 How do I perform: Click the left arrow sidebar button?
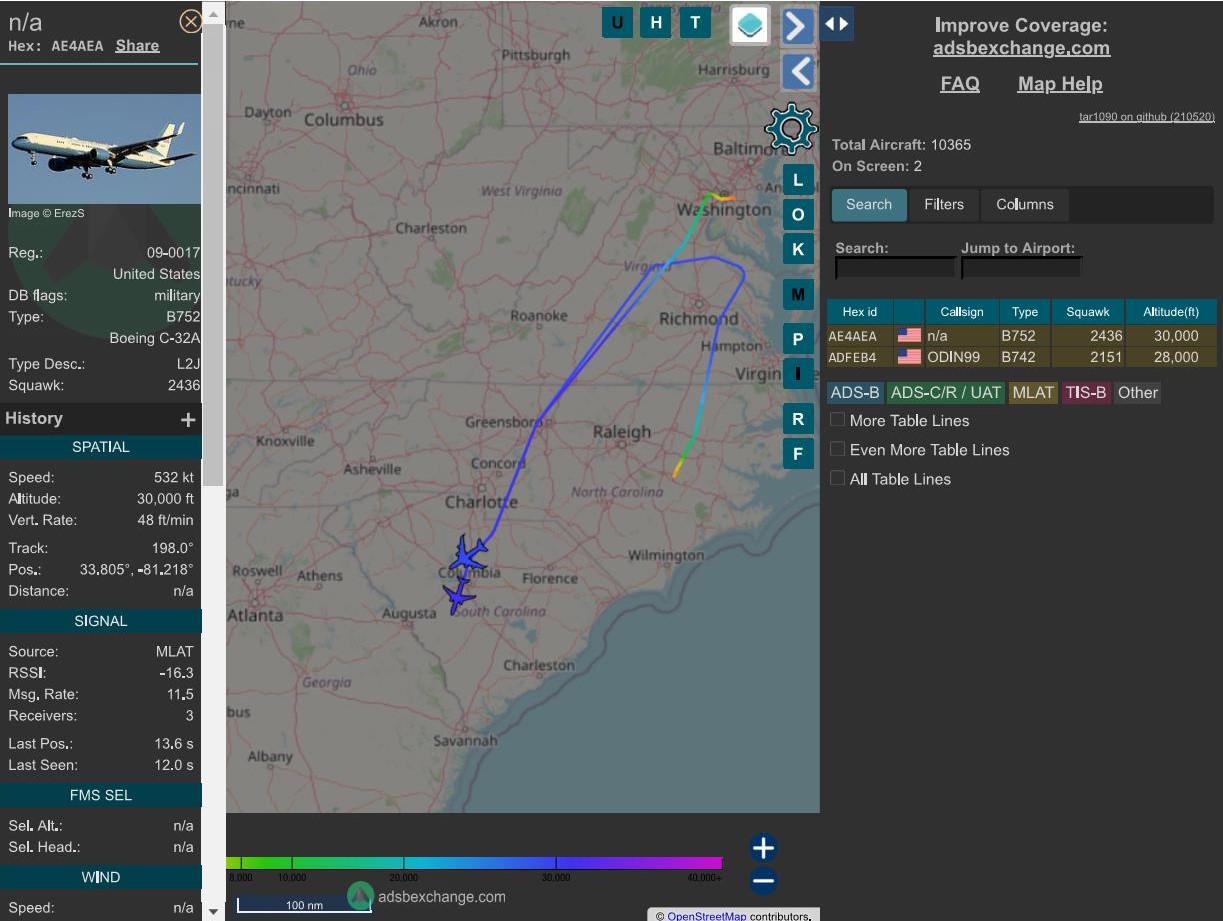point(797,72)
